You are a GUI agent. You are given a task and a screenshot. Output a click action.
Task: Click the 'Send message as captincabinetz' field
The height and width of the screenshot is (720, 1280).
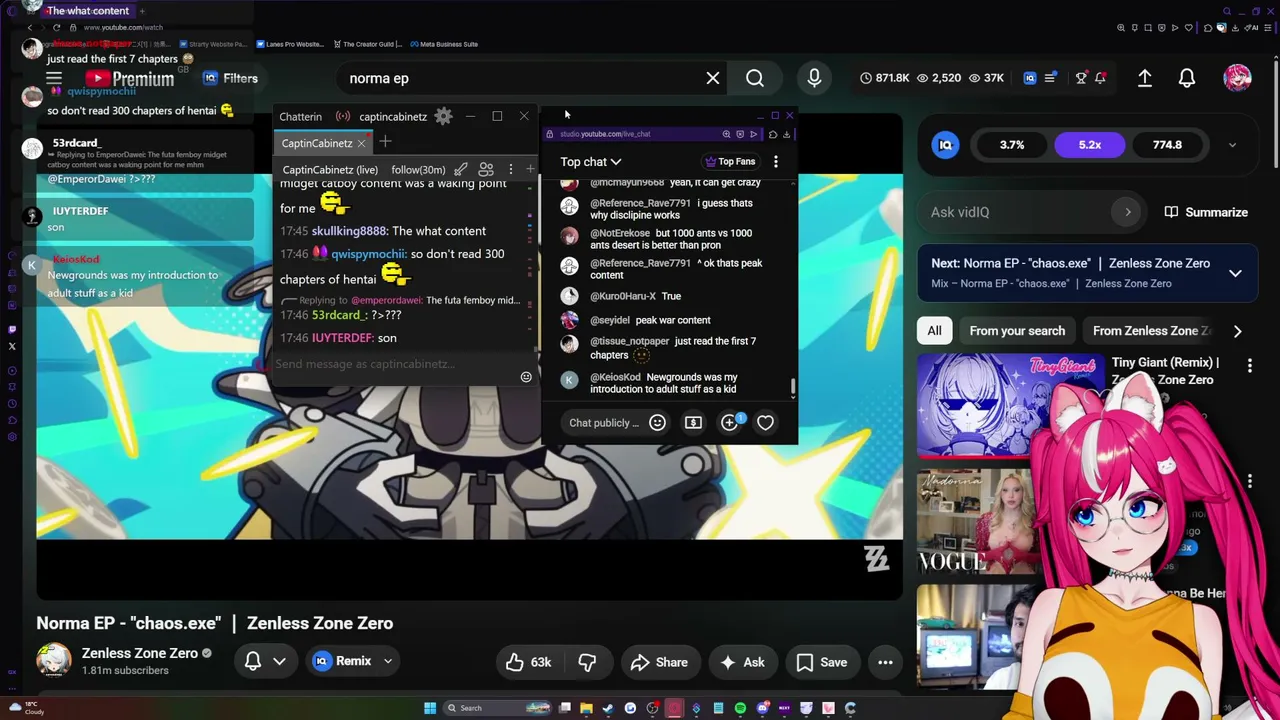(395, 364)
